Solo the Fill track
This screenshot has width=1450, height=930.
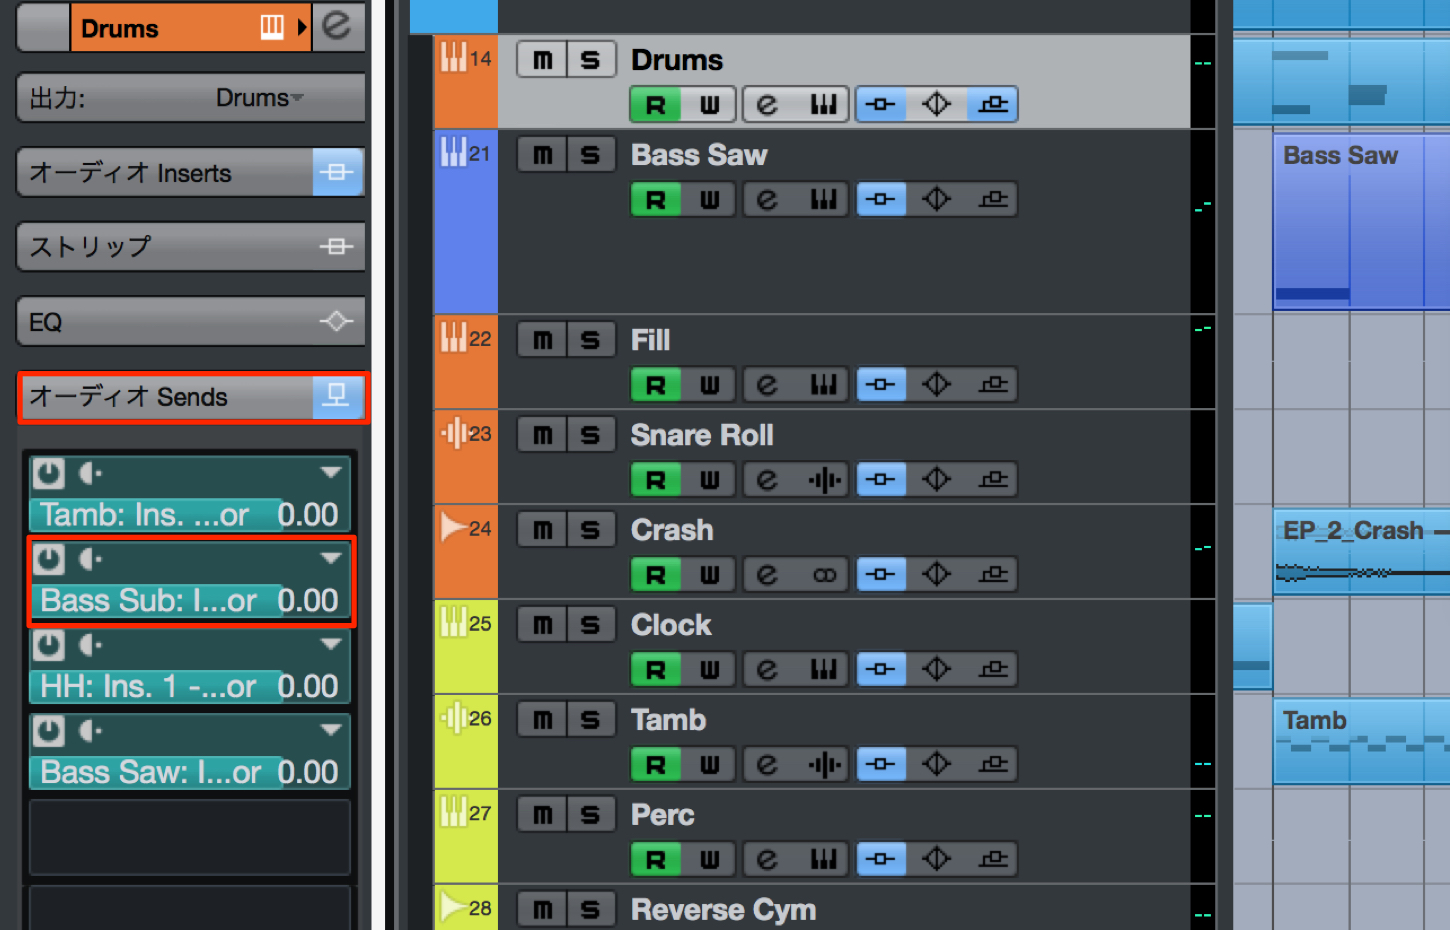coord(591,340)
